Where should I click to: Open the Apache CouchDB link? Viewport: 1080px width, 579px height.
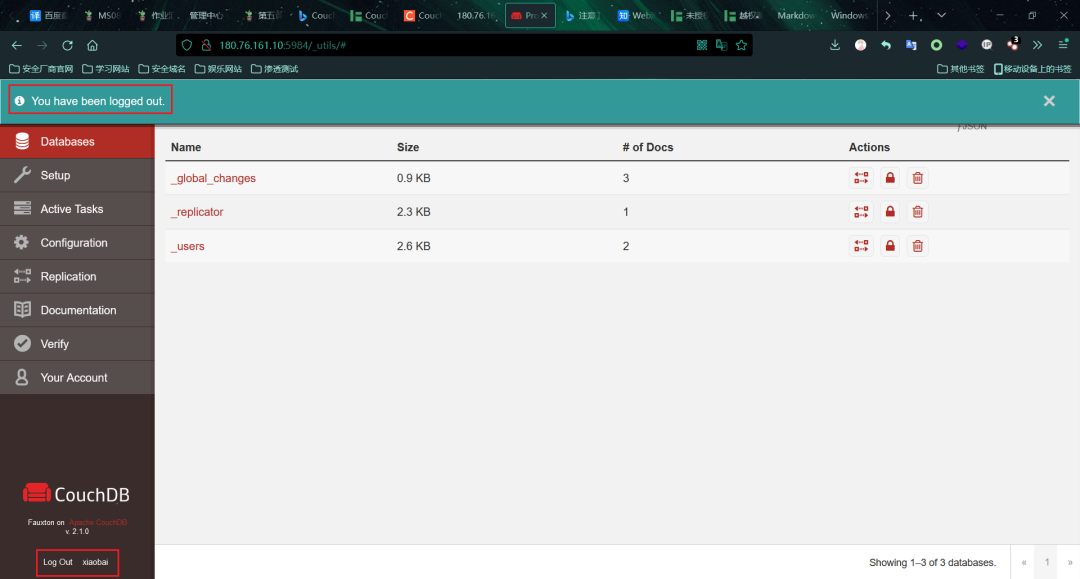(98, 523)
